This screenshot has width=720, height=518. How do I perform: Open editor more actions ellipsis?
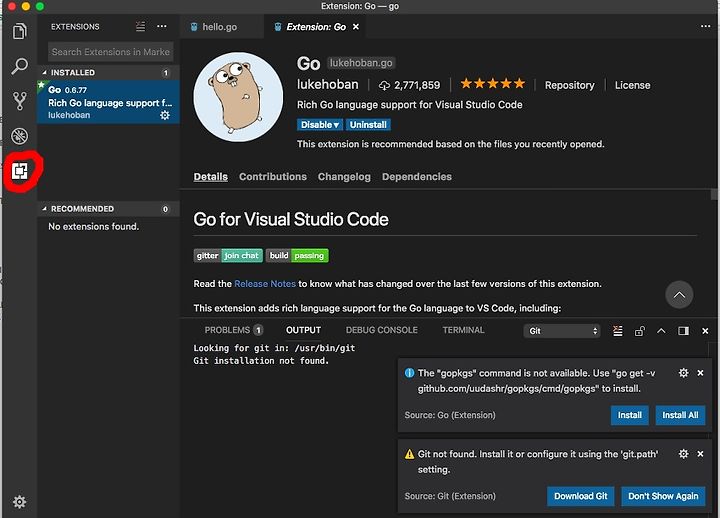pos(705,27)
